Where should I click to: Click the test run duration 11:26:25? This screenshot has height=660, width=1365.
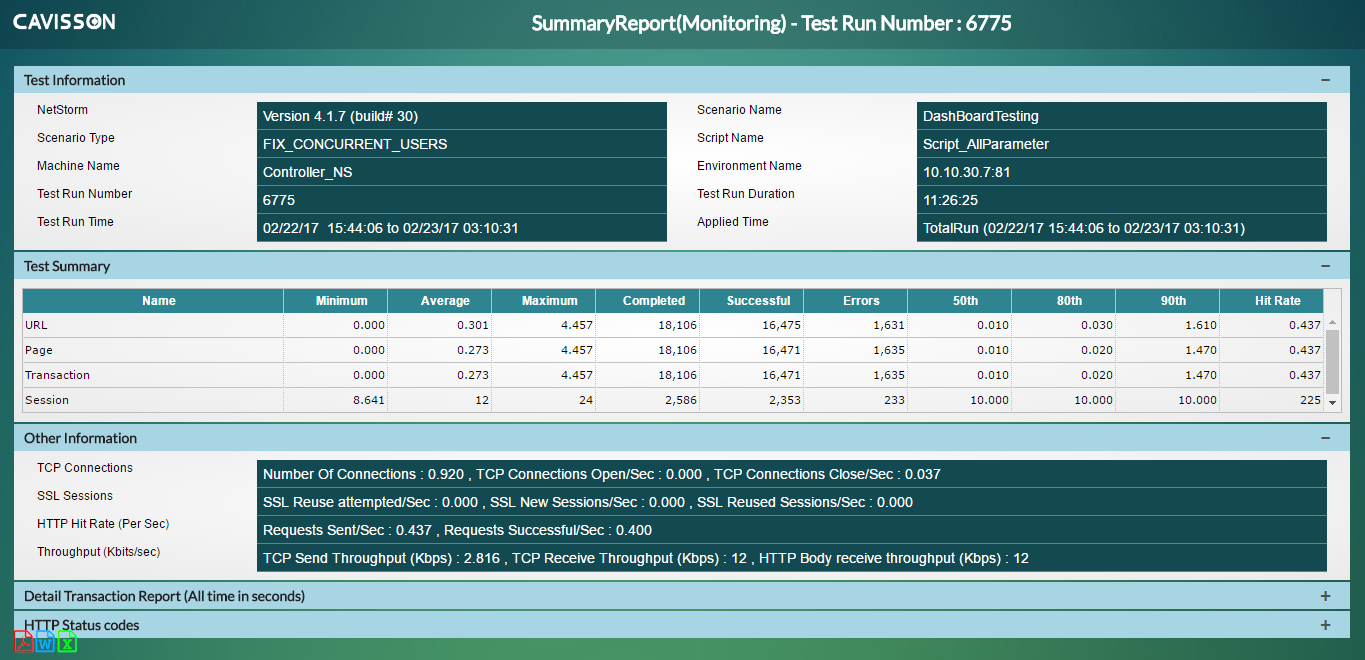pyautogui.click(x=1122, y=200)
